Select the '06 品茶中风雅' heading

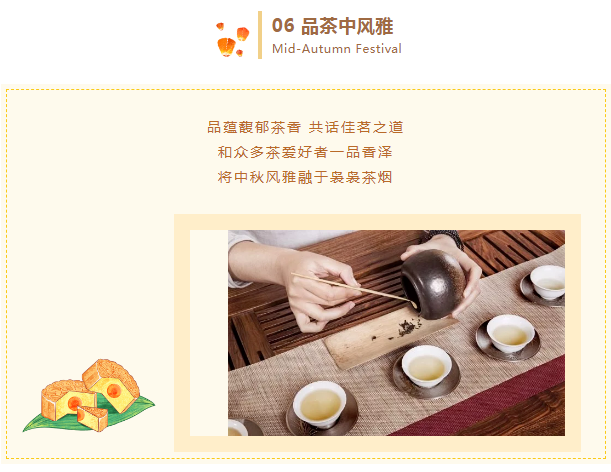pyautogui.click(x=332, y=27)
